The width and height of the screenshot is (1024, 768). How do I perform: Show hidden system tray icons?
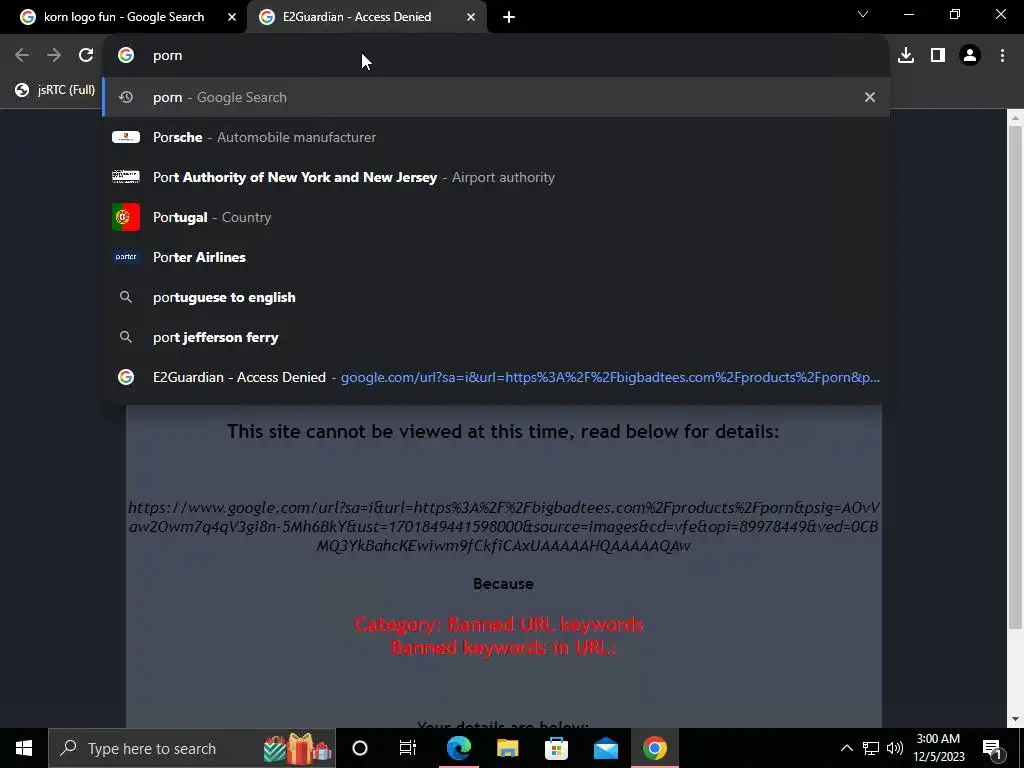click(846, 748)
